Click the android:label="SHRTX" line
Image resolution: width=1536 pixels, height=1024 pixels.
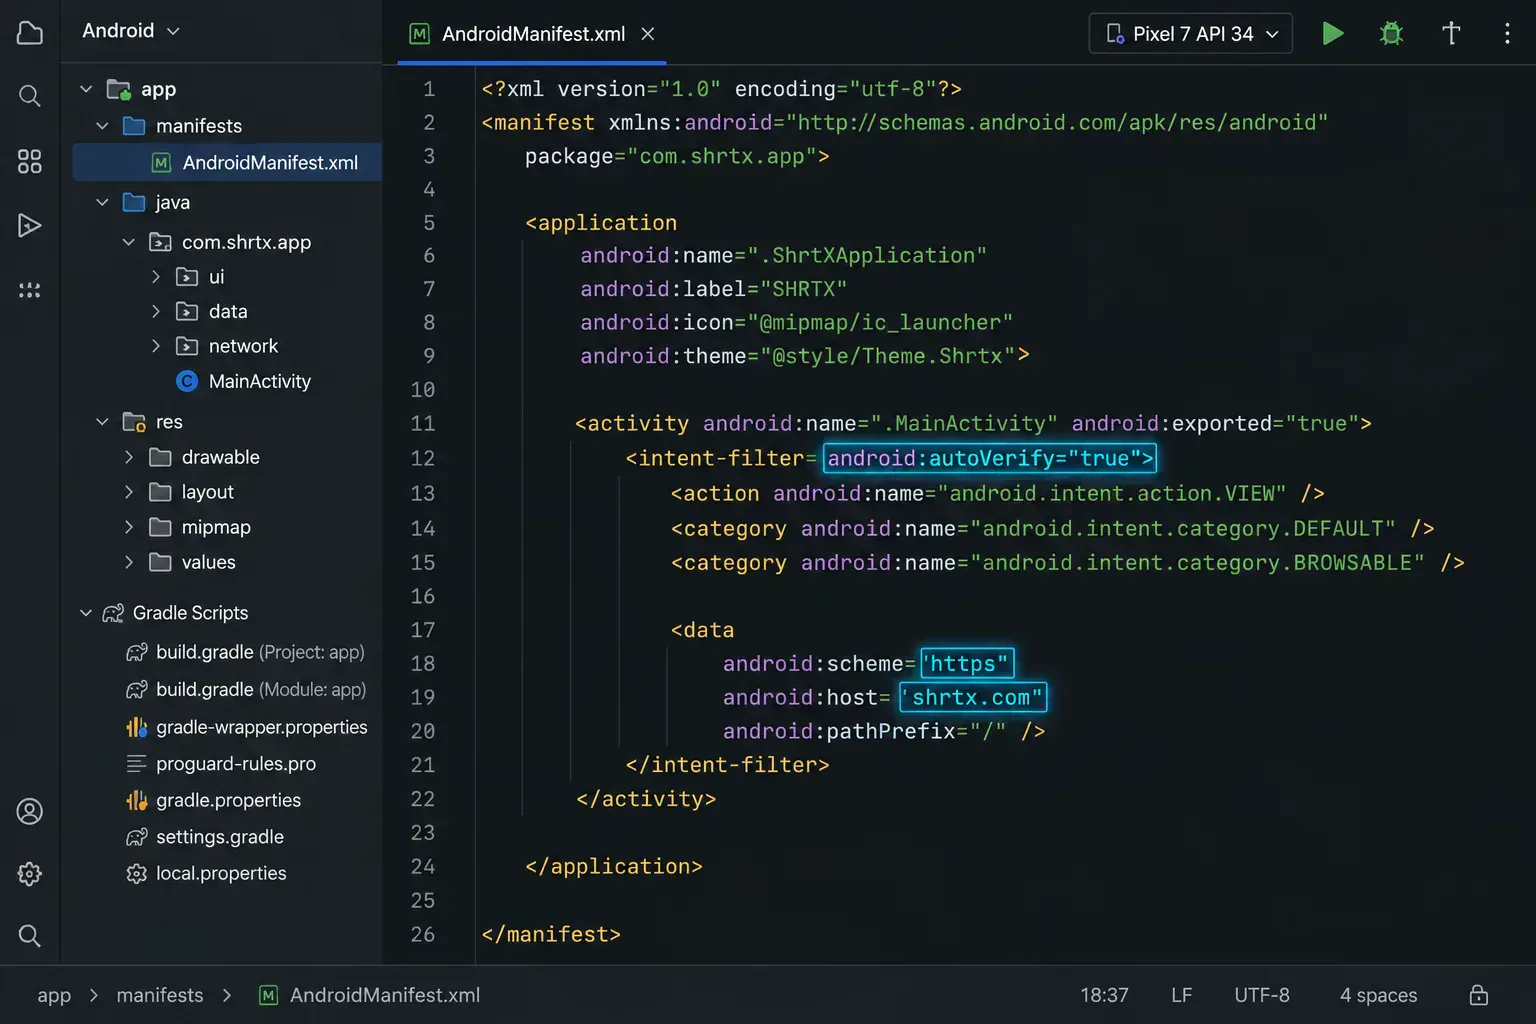point(714,289)
